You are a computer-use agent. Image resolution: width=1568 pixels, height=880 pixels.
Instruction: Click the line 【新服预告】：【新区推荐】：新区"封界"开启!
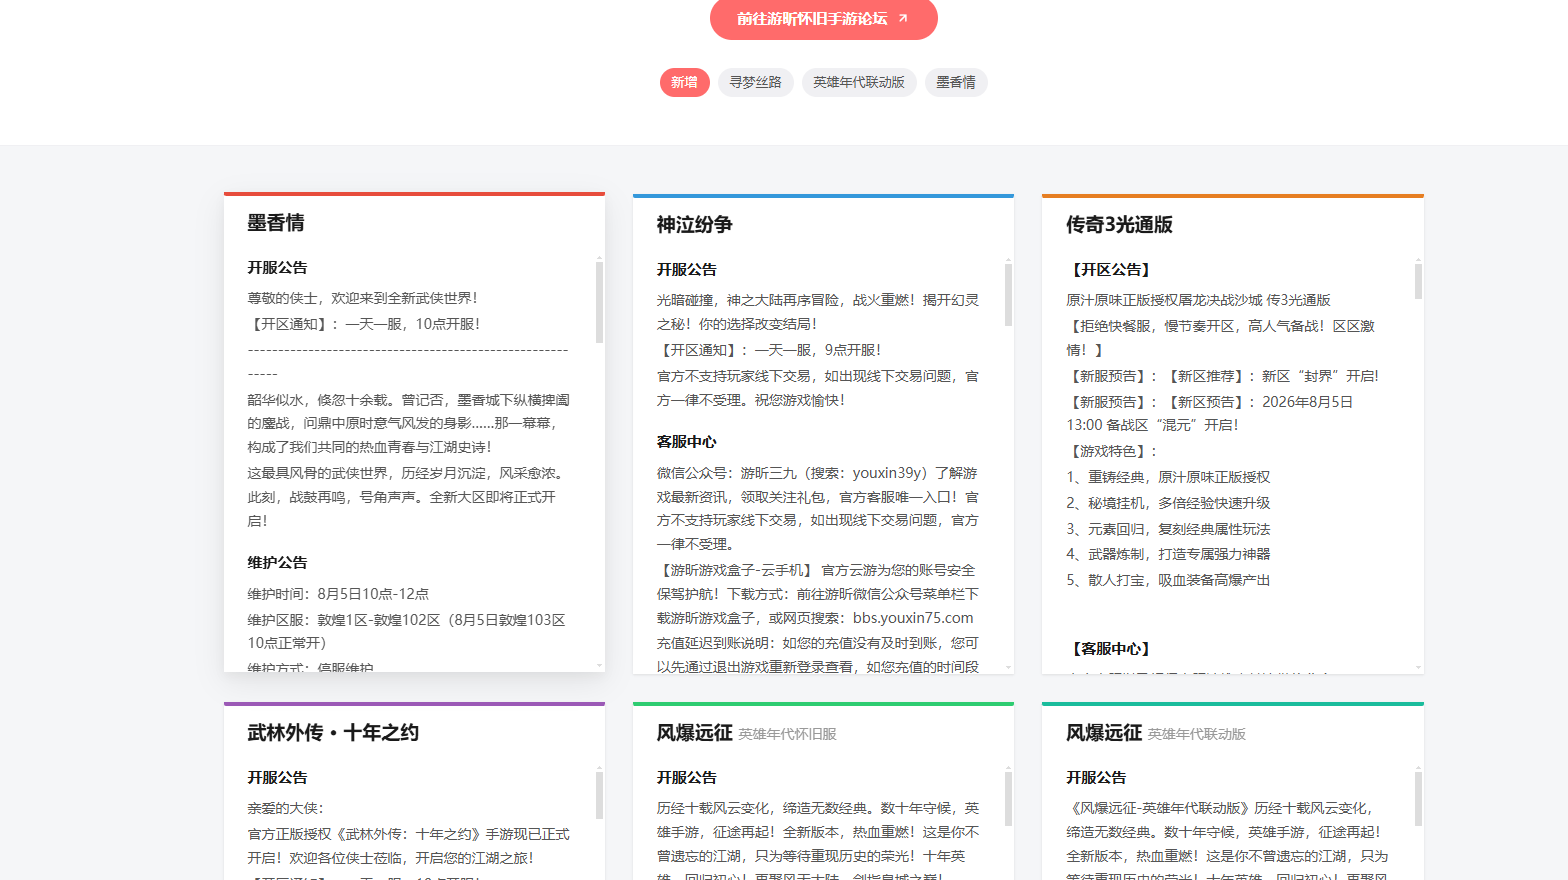pyautogui.click(x=1223, y=376)
